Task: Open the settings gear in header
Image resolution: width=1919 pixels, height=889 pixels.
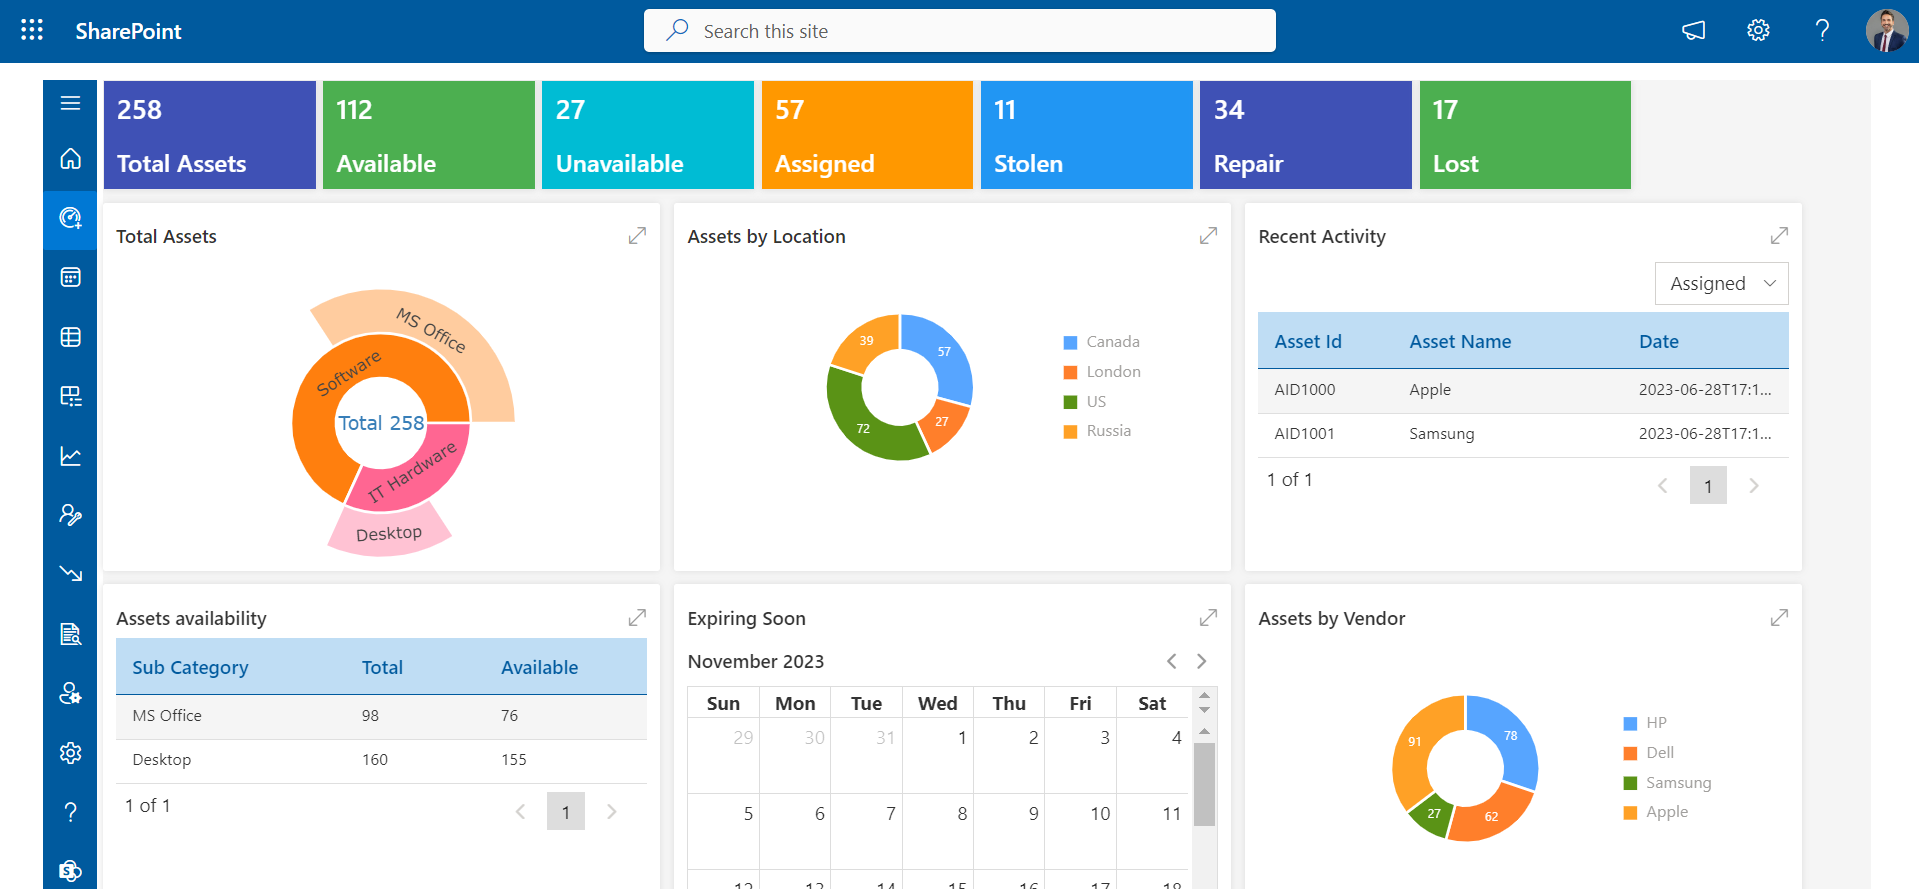Action: pos(1758,31)
